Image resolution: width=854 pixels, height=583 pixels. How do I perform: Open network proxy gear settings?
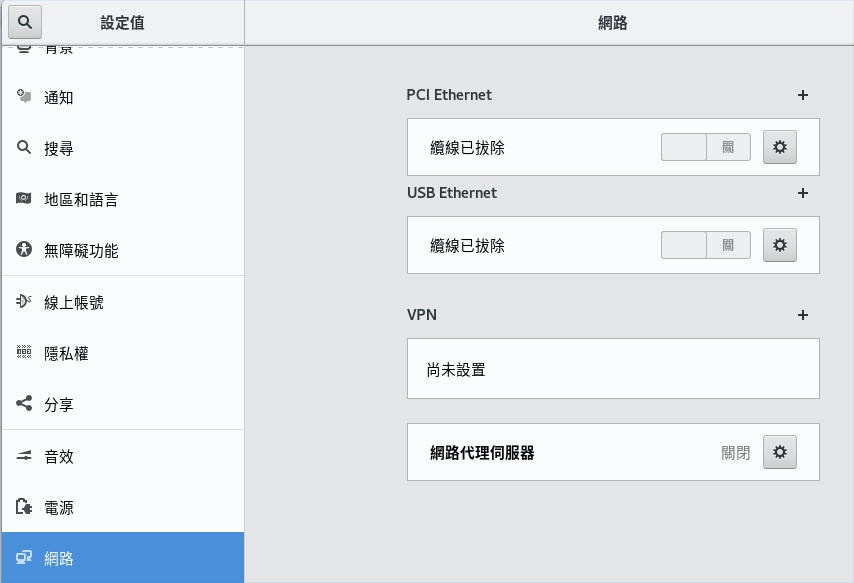[779, 452]
